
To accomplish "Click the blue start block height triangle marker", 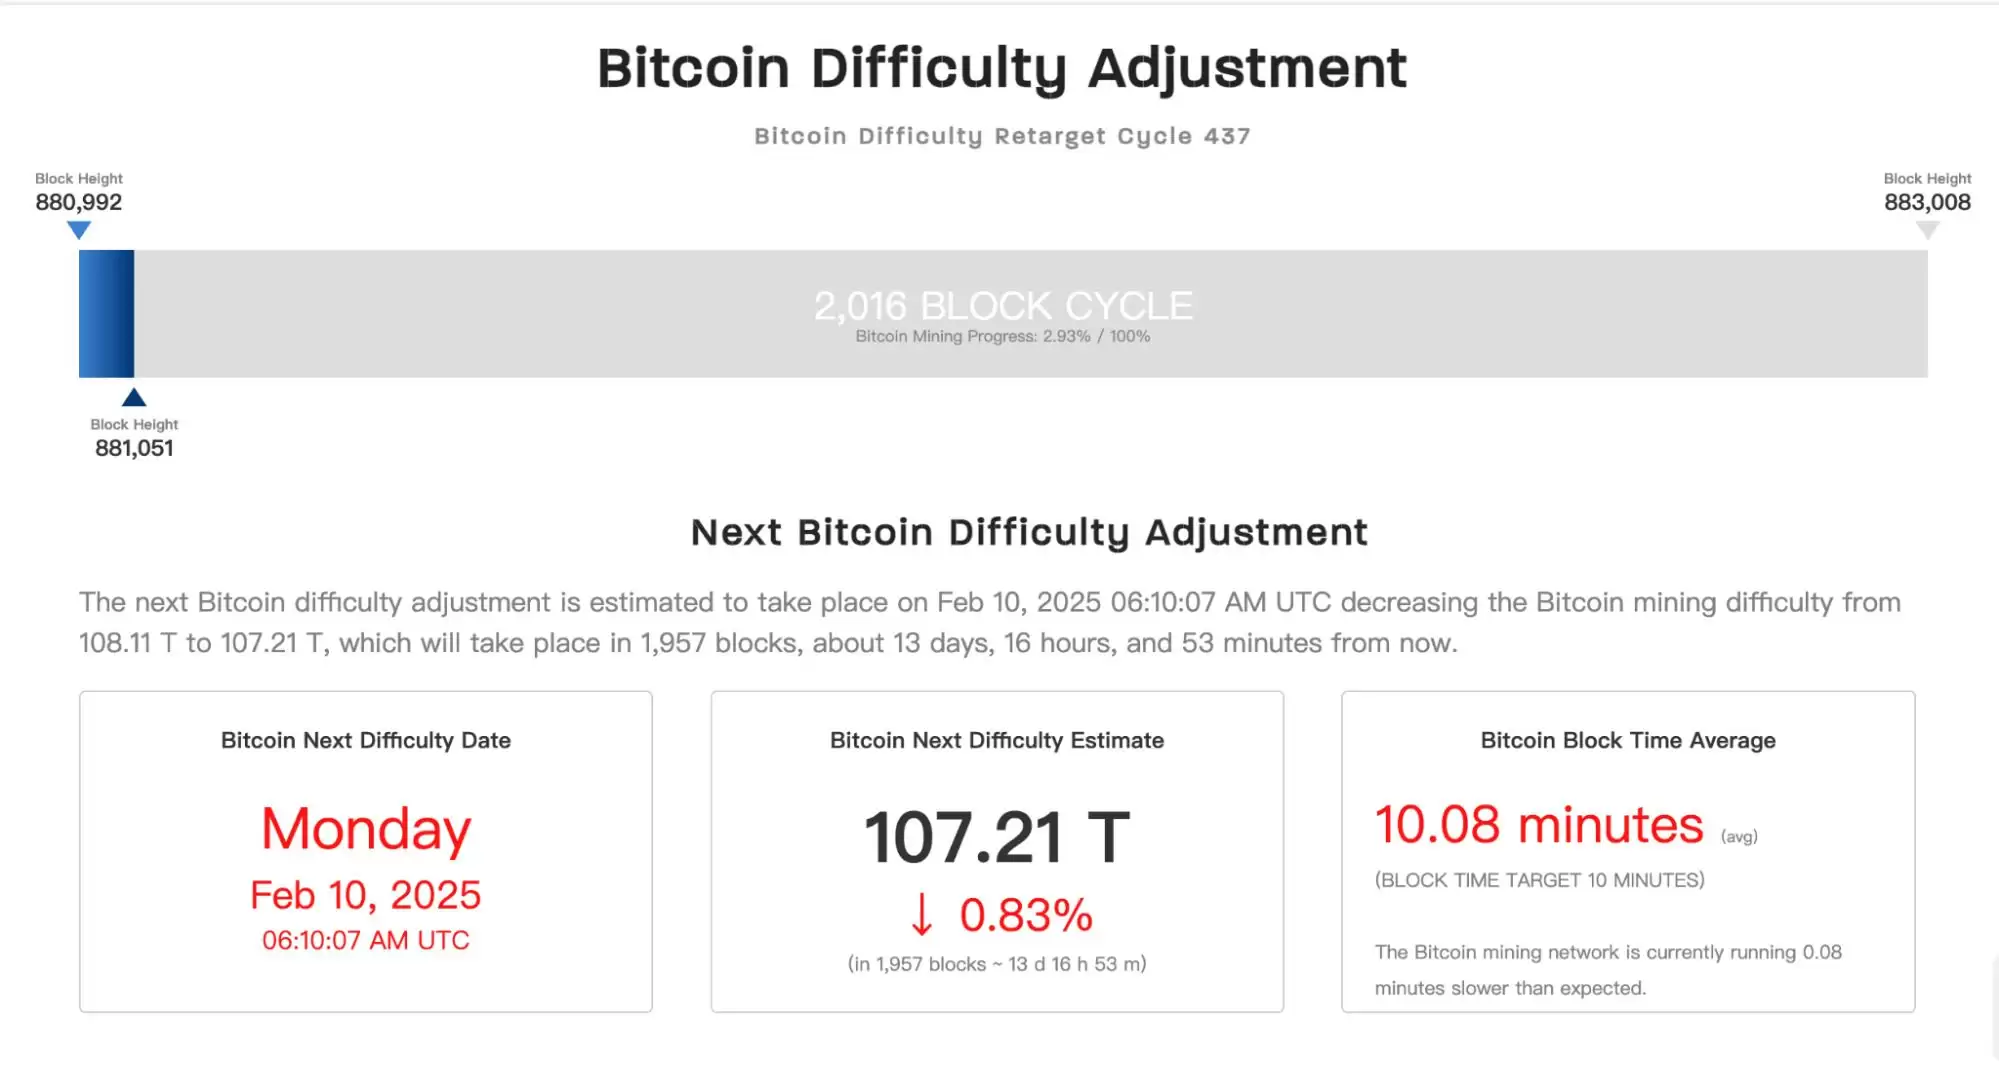I will 79,230.
